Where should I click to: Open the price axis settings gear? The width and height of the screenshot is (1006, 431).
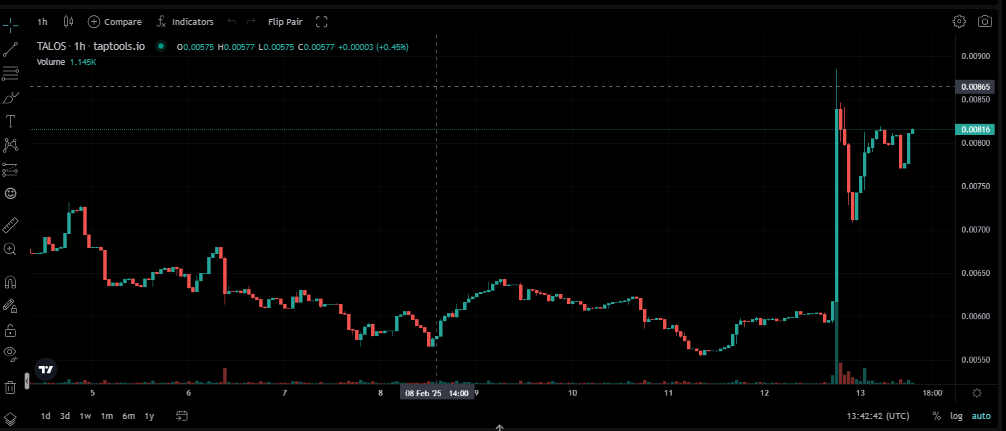click(x=976, y=393)
